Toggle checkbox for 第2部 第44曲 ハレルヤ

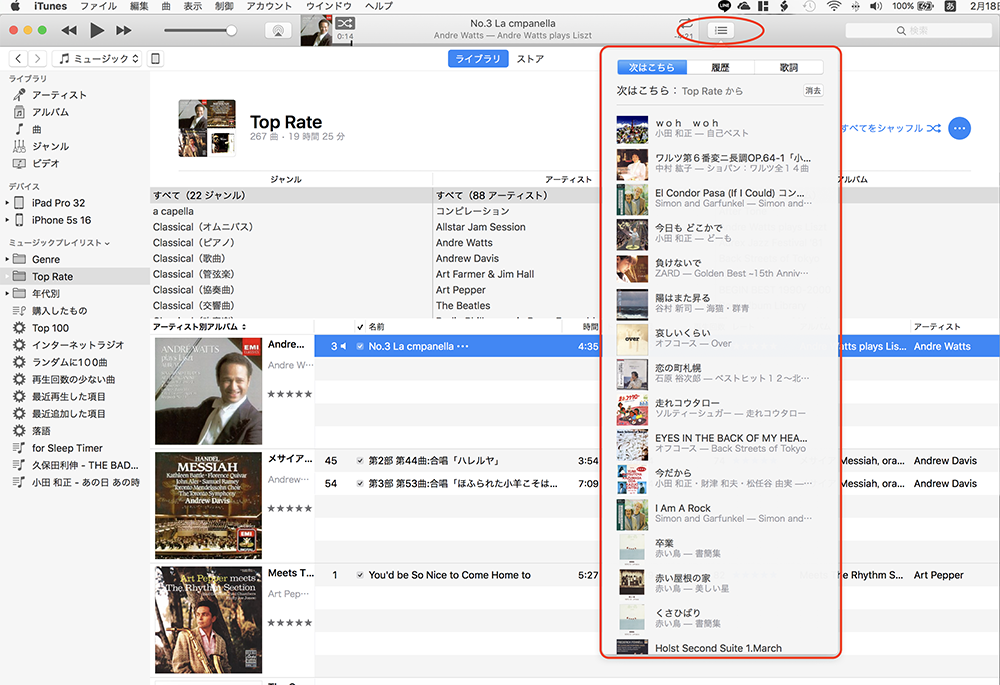coord(360,461)
